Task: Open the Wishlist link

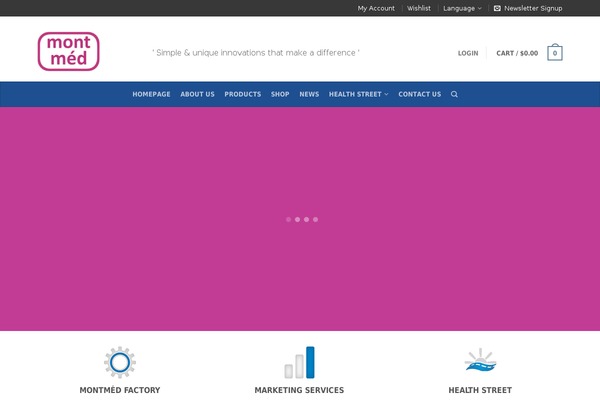Action: click(419, 8)
